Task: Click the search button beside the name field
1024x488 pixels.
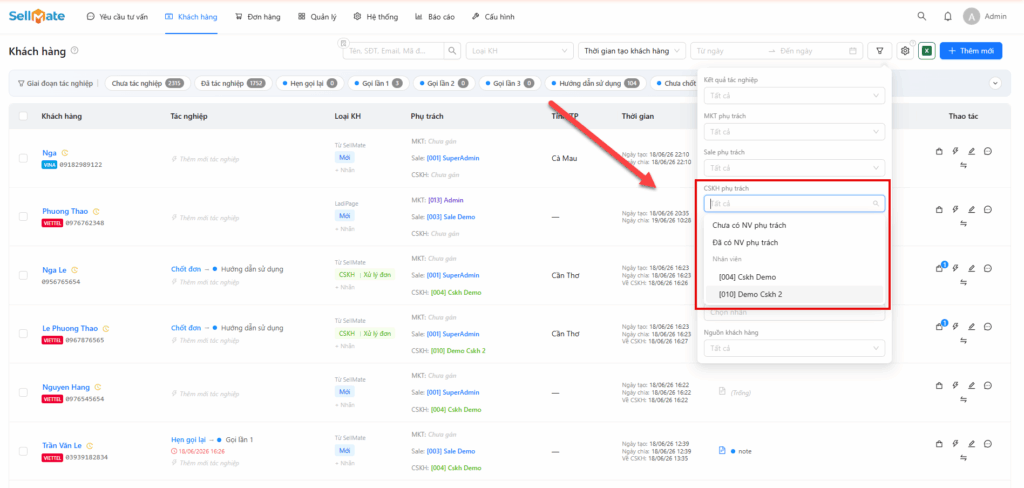Action: (x=453, y=50)
